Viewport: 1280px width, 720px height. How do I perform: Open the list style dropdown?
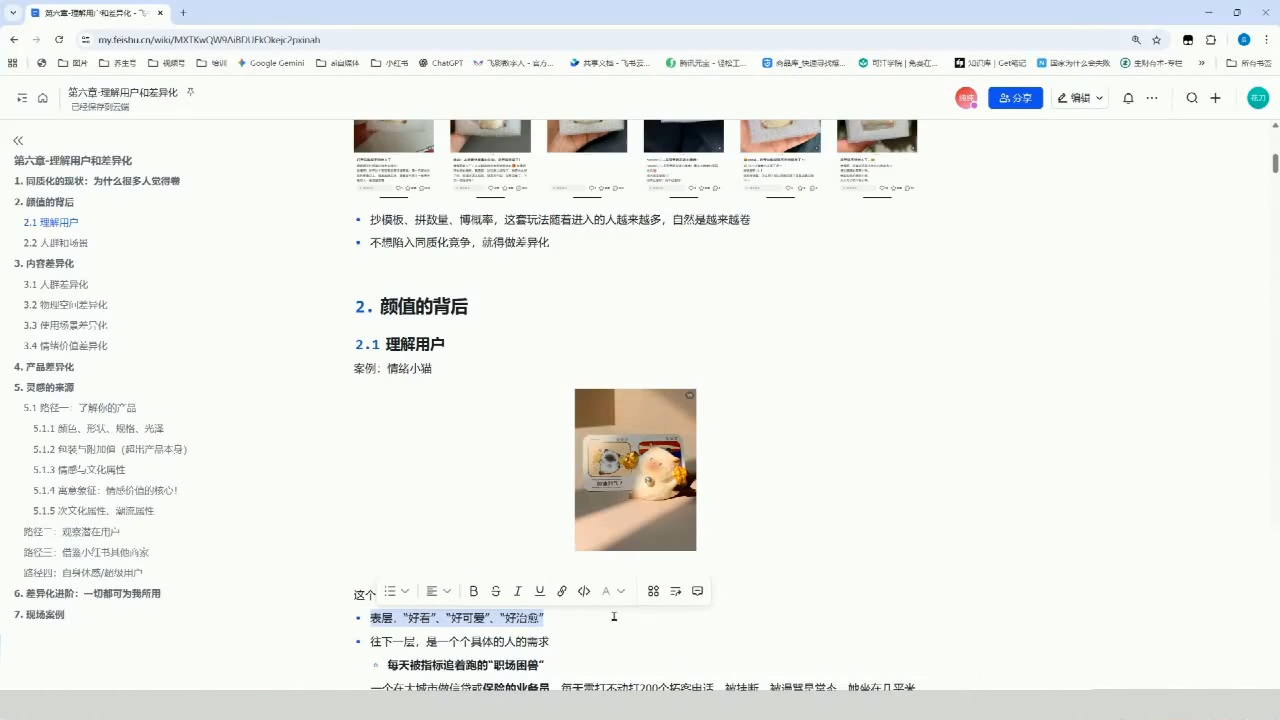tap(396, 591)
